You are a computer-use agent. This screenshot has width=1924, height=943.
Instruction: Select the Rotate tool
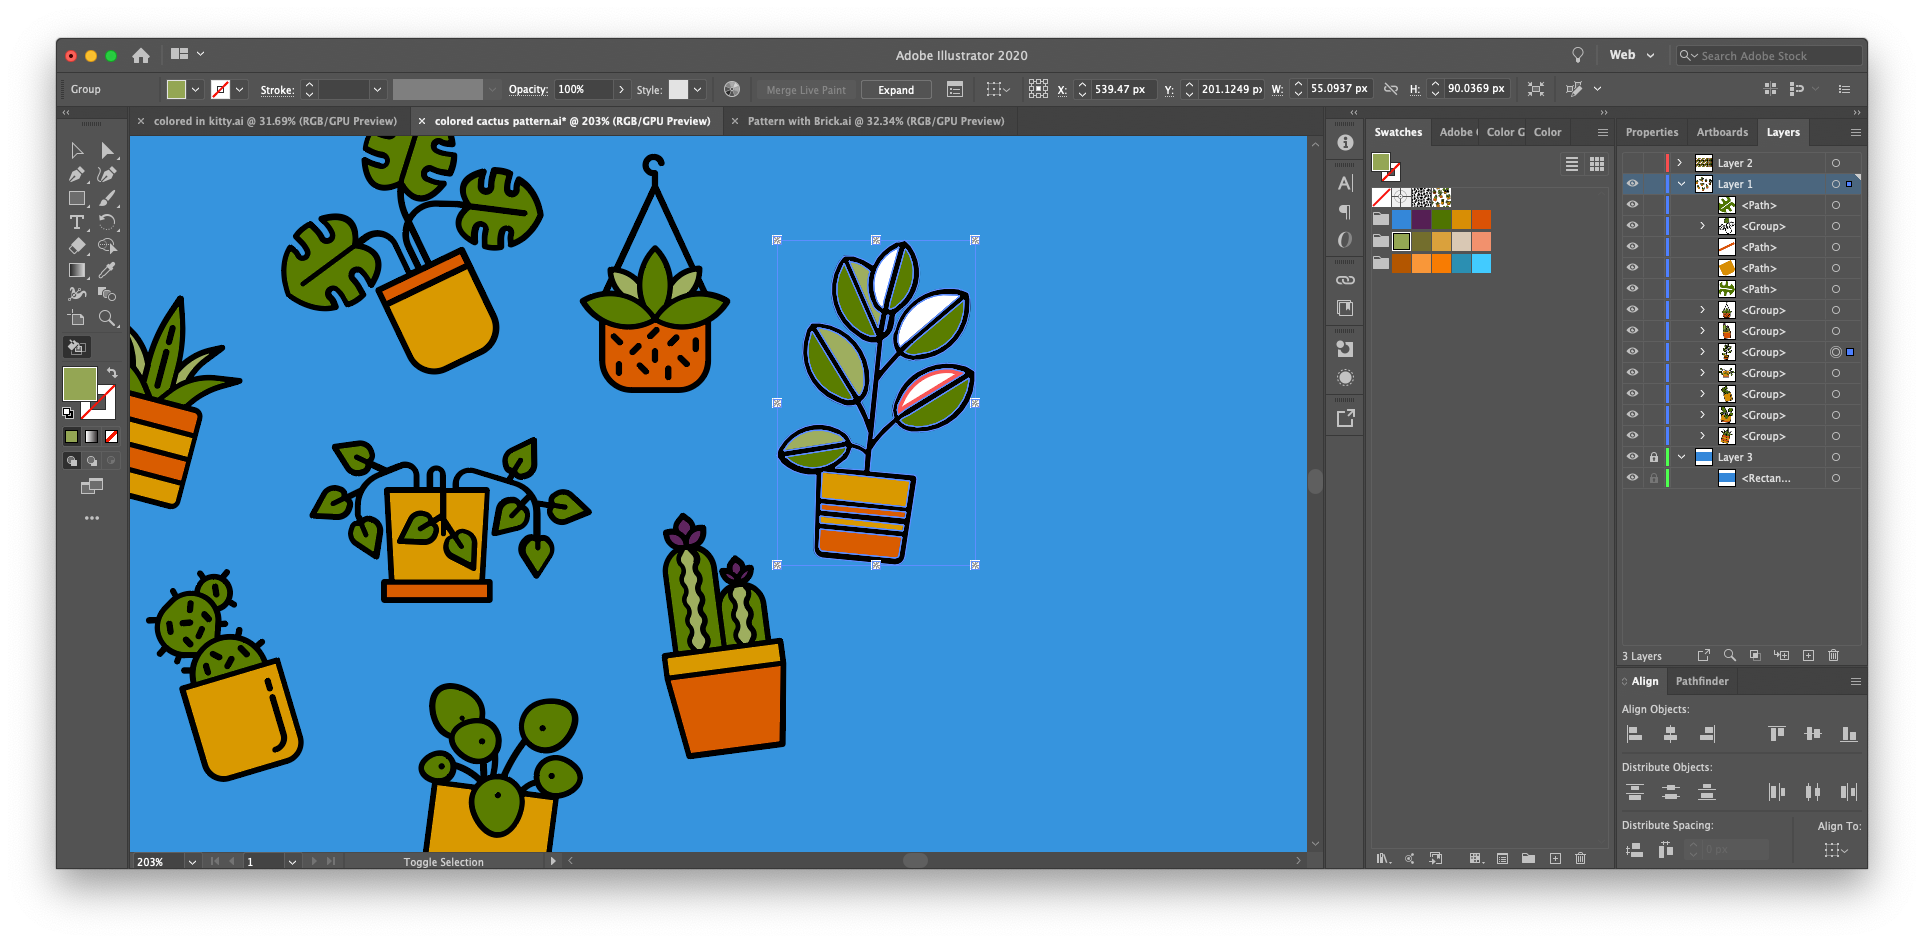[107, 222]
